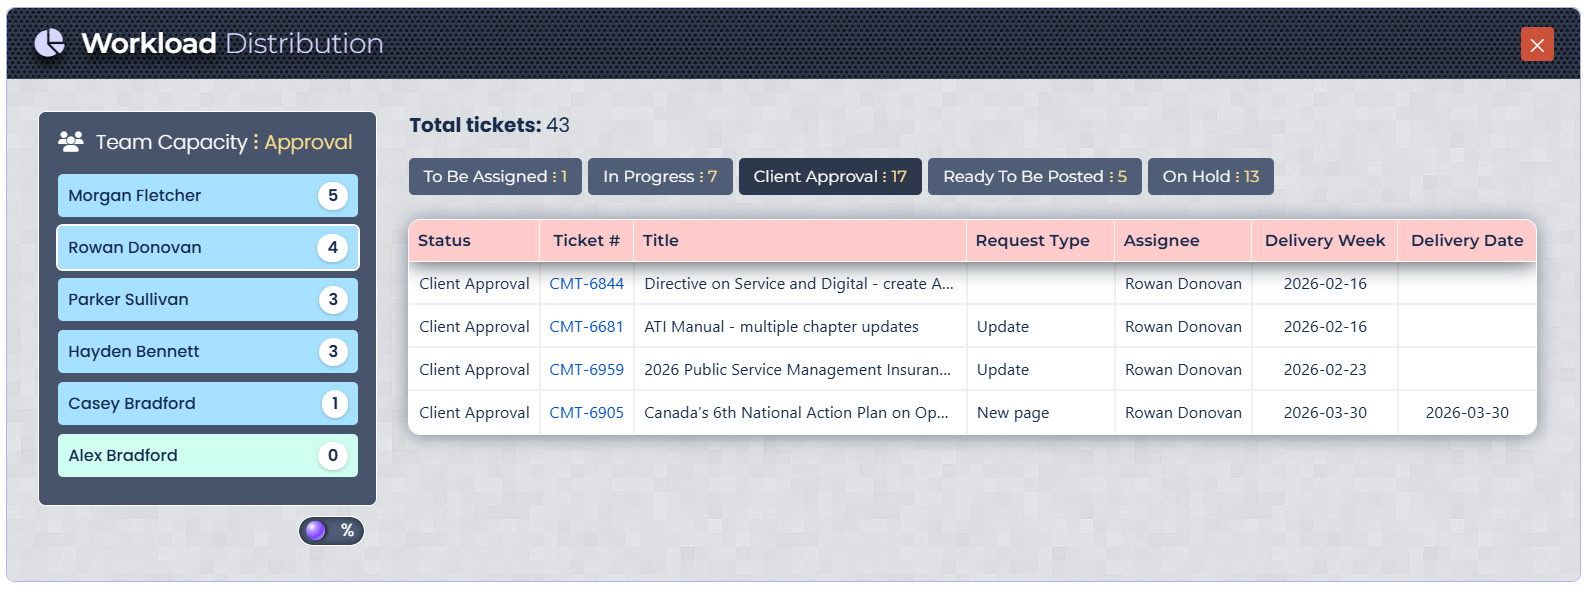Click the Team Capacity people icon

coord(71,142)
